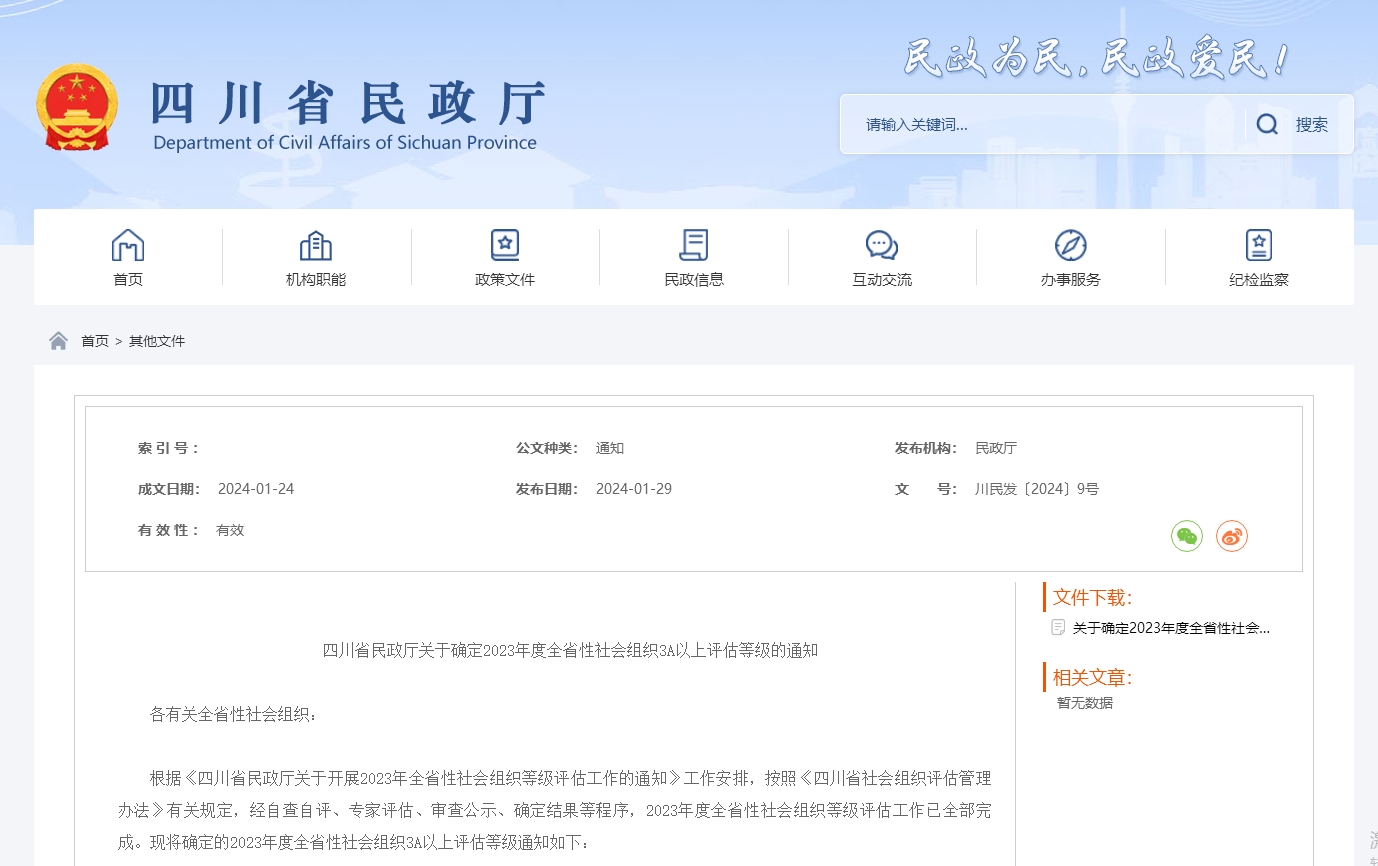Screen dimensions: 1378x866
Task: Click the document icon above 政策文件
Action: 505,245
